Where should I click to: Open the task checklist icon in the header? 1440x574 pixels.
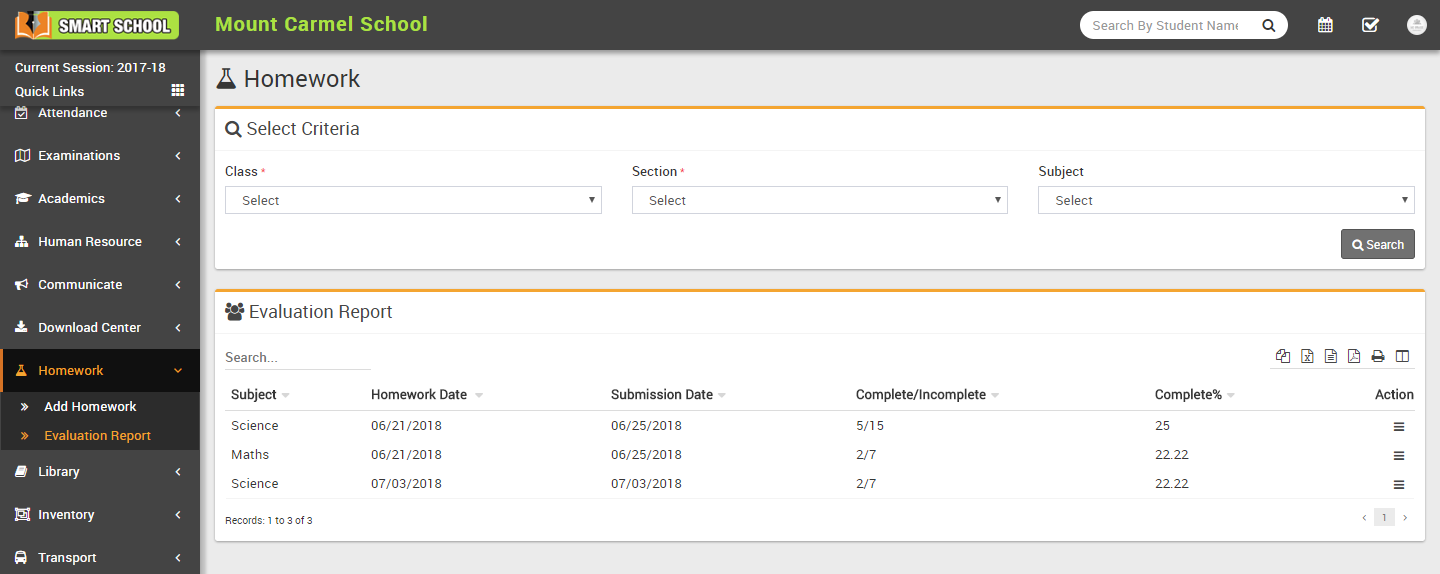(1370, 25)
